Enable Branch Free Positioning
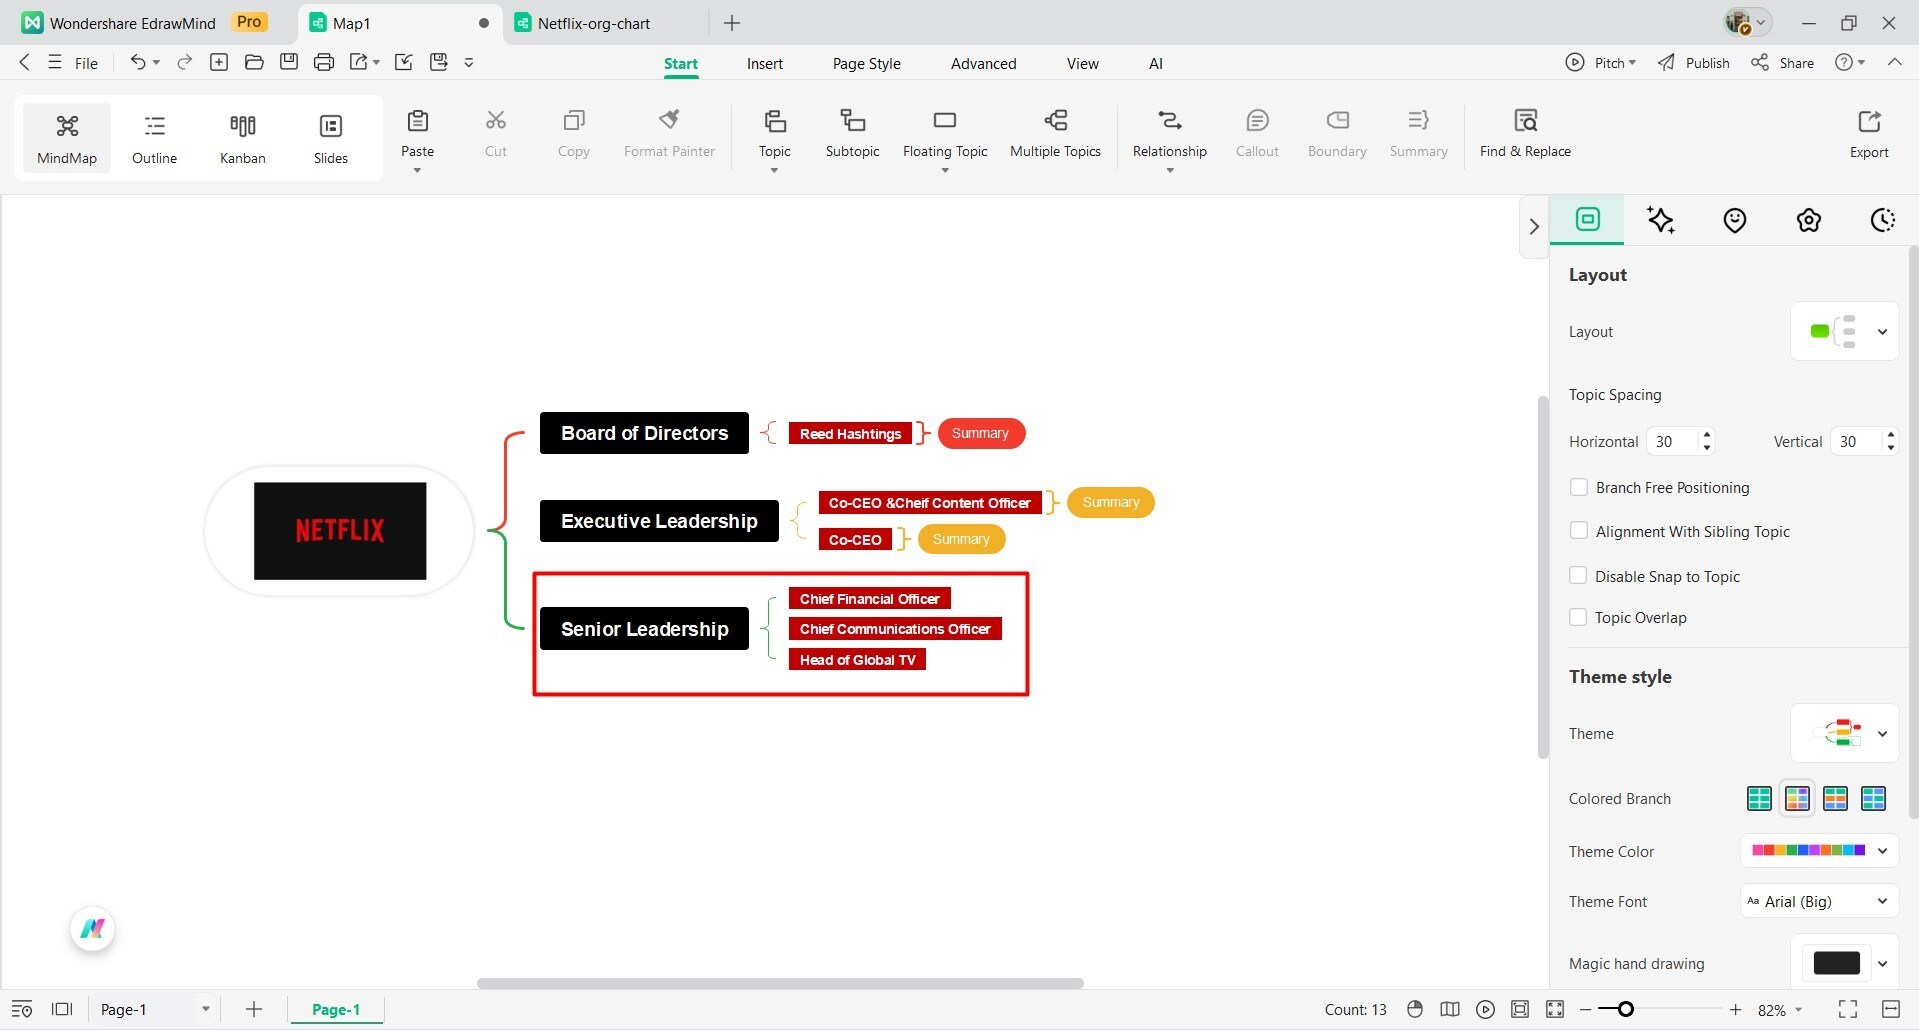Viewport: 1919px width, 1030px height. pos(1578,487)
